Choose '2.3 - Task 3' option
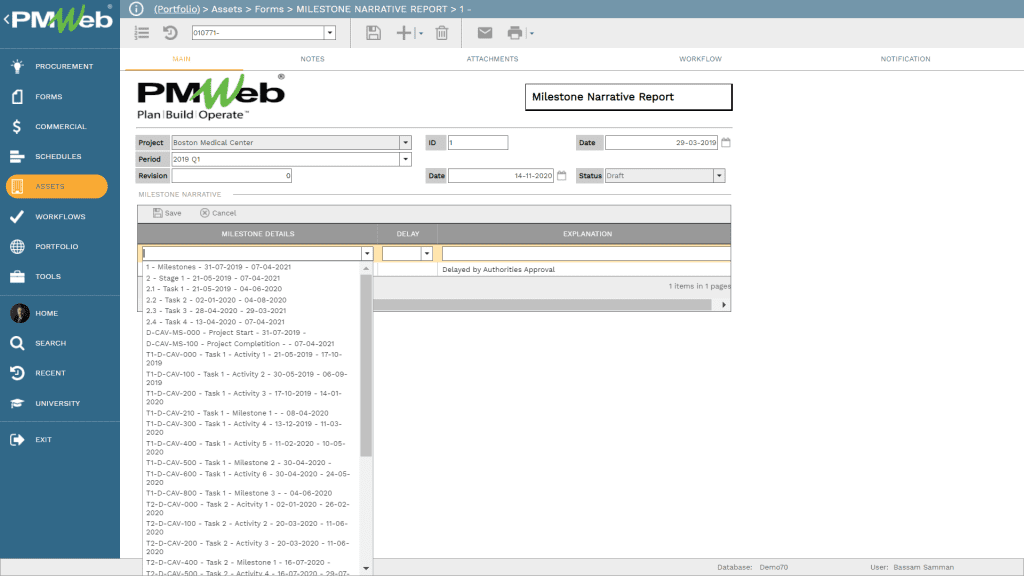The image size is (1024, 576). point(216,311)
